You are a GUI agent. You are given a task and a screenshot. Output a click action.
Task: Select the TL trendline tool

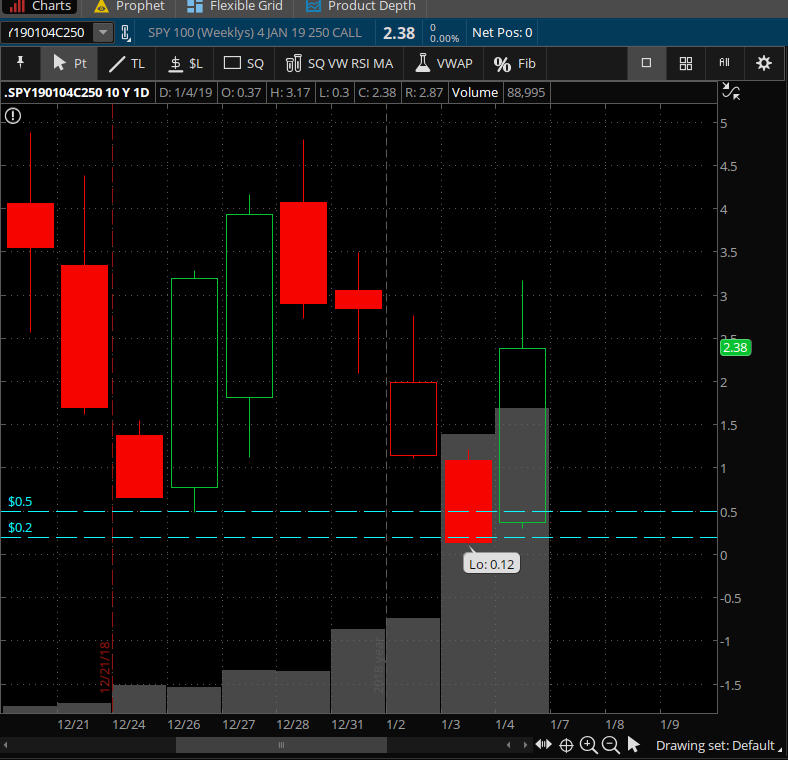127,63
